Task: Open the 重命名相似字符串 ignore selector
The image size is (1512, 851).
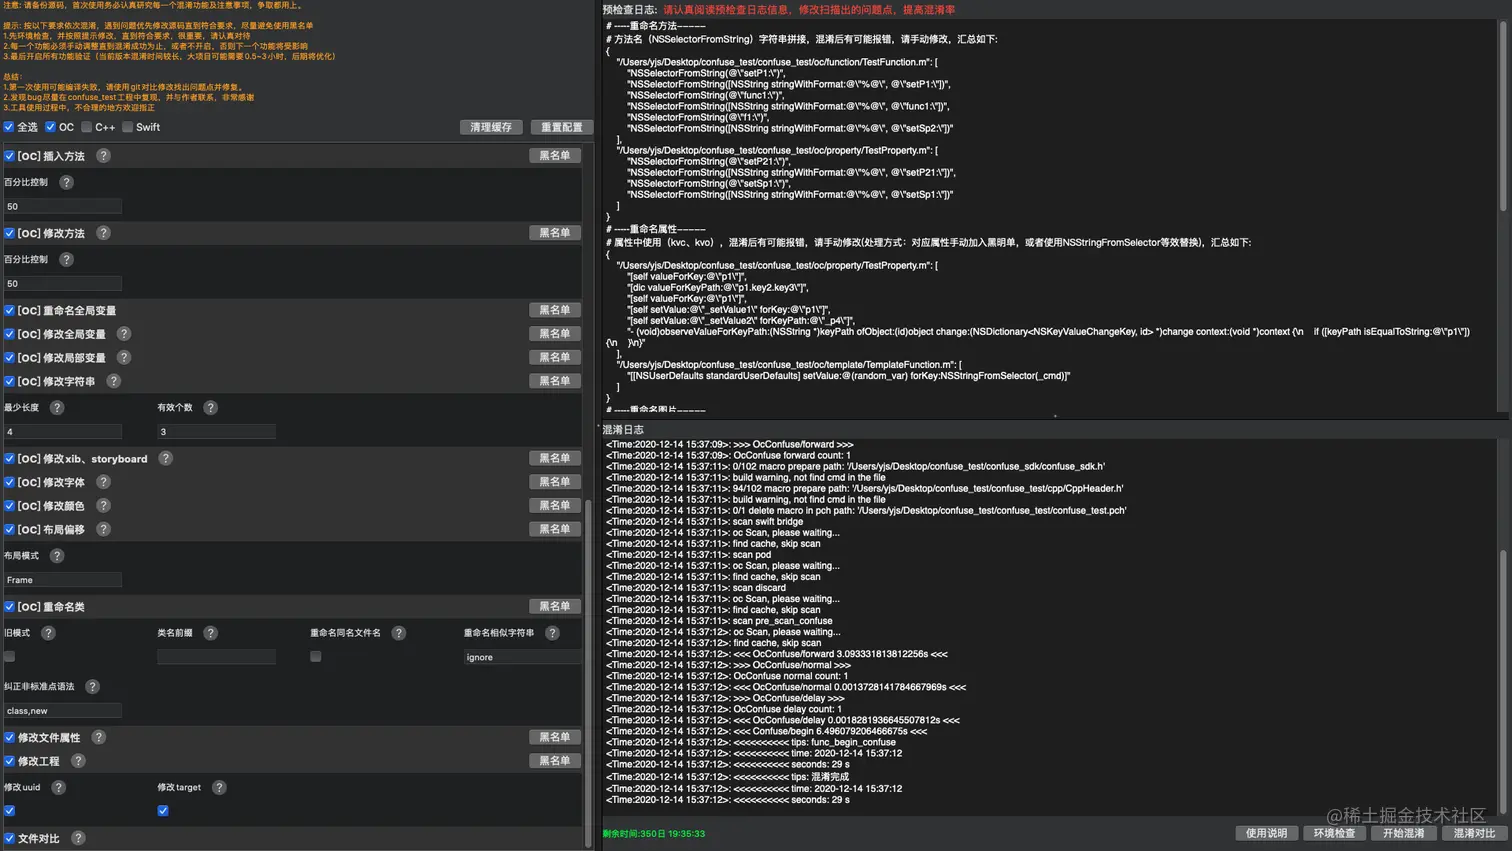Action: (522, 657)
